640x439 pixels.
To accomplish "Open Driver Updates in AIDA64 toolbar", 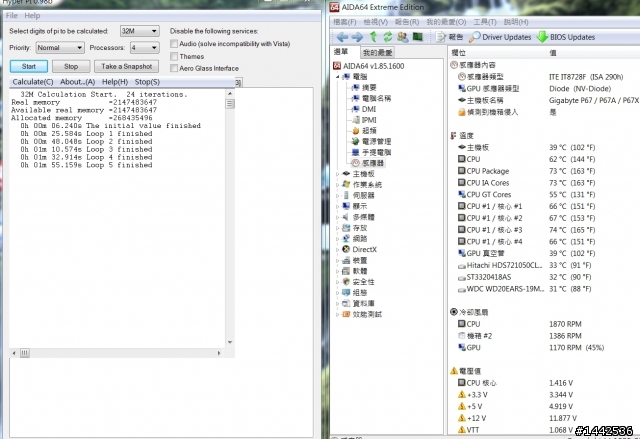I will [x=500, y=37].
